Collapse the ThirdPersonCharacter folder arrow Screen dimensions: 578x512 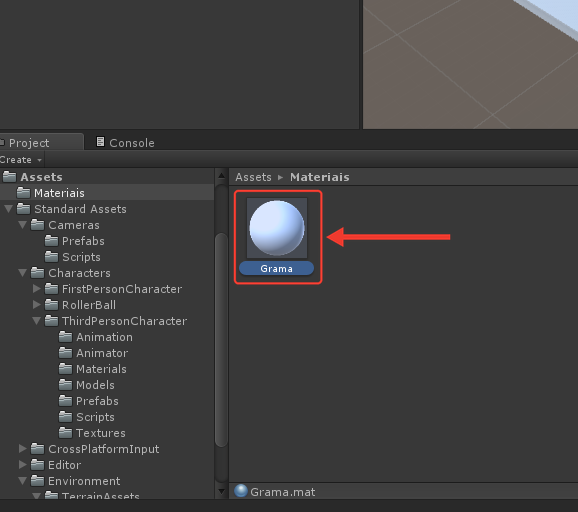(x=36, y=321)
